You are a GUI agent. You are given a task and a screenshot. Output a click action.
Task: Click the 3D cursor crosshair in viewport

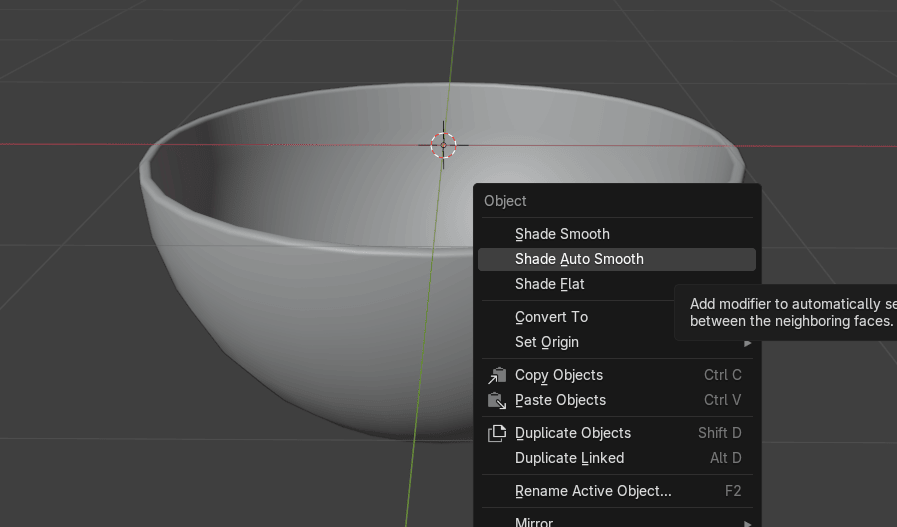click(x=443, y=145)
